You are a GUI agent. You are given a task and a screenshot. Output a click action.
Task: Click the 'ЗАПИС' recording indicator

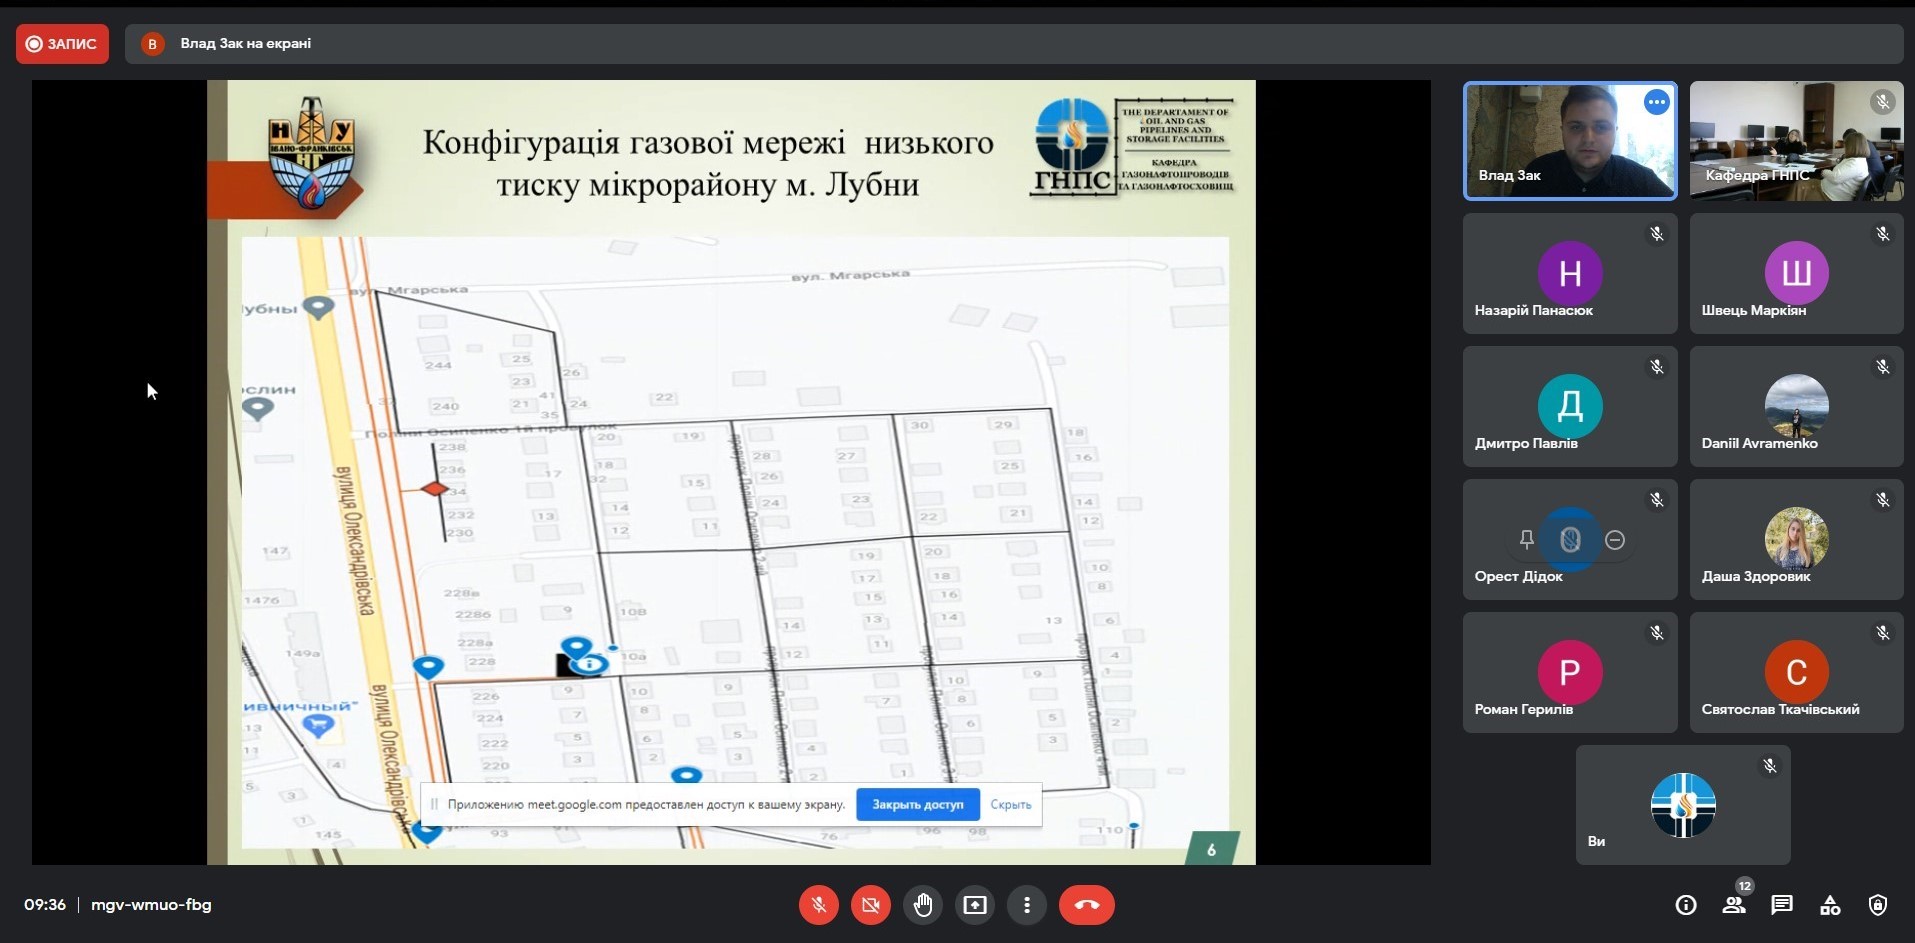click(x=62, y=44)
